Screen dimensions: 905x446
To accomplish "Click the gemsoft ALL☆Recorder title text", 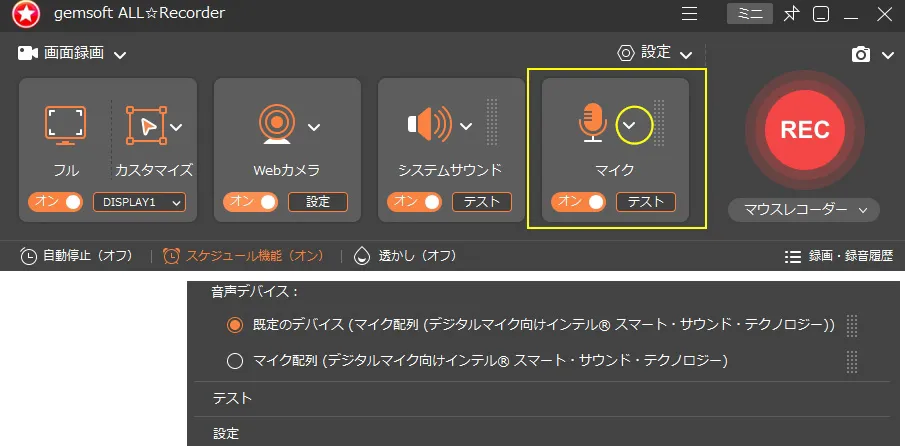I will (139, 13).
